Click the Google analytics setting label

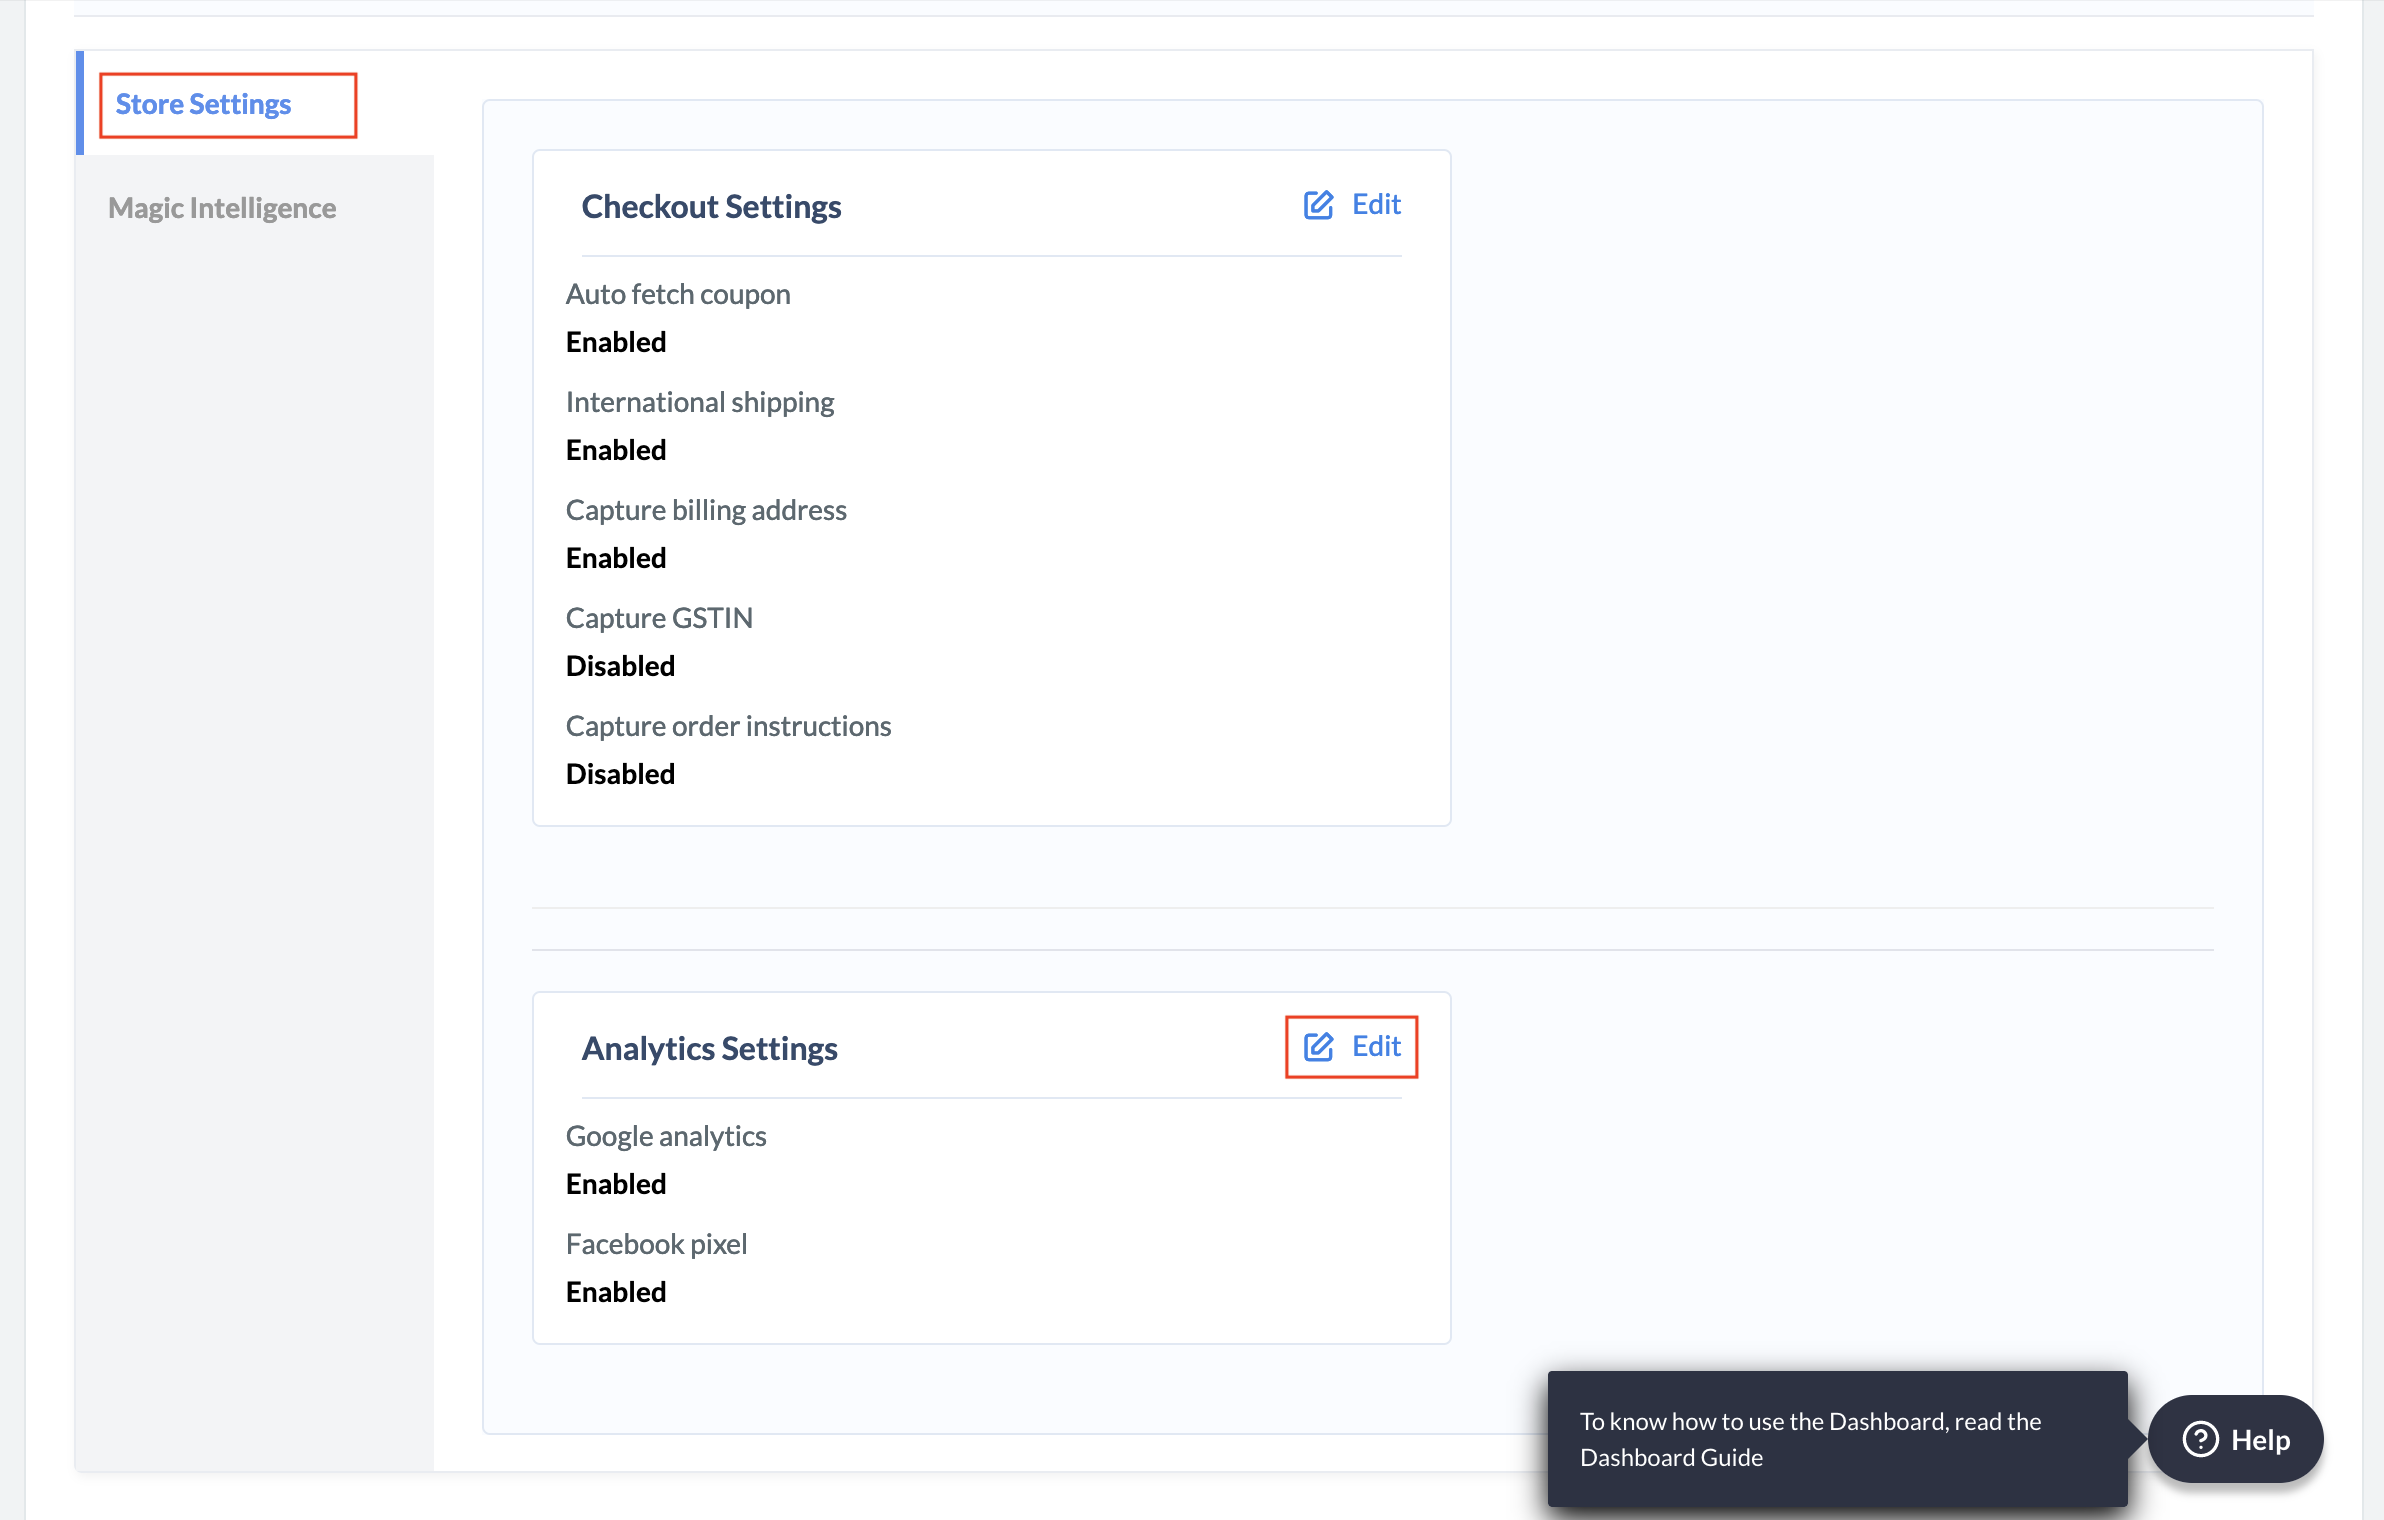[666, 1135]
